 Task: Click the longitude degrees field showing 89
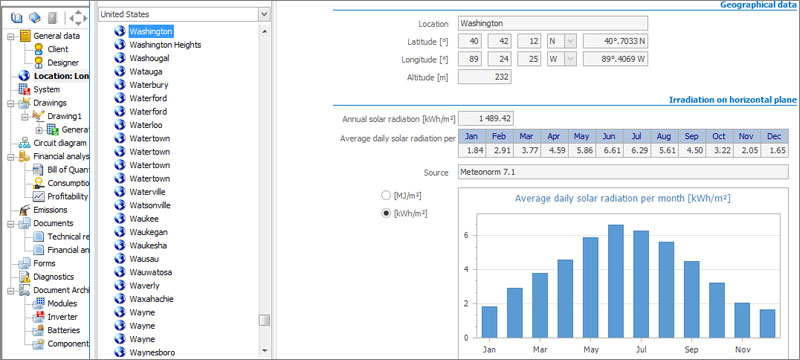pyautogui.click(x=469, y=59)
